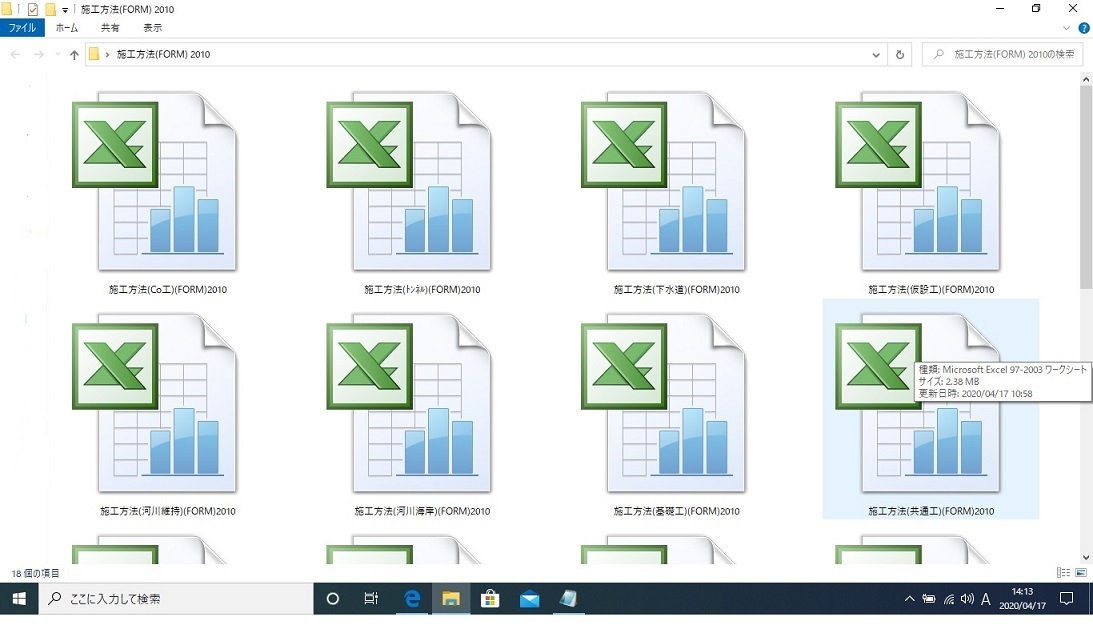The width and height of the screenshot is (1093, 637).
Task: Go forward with the forward arrow
Action: (x=39, y=54)
